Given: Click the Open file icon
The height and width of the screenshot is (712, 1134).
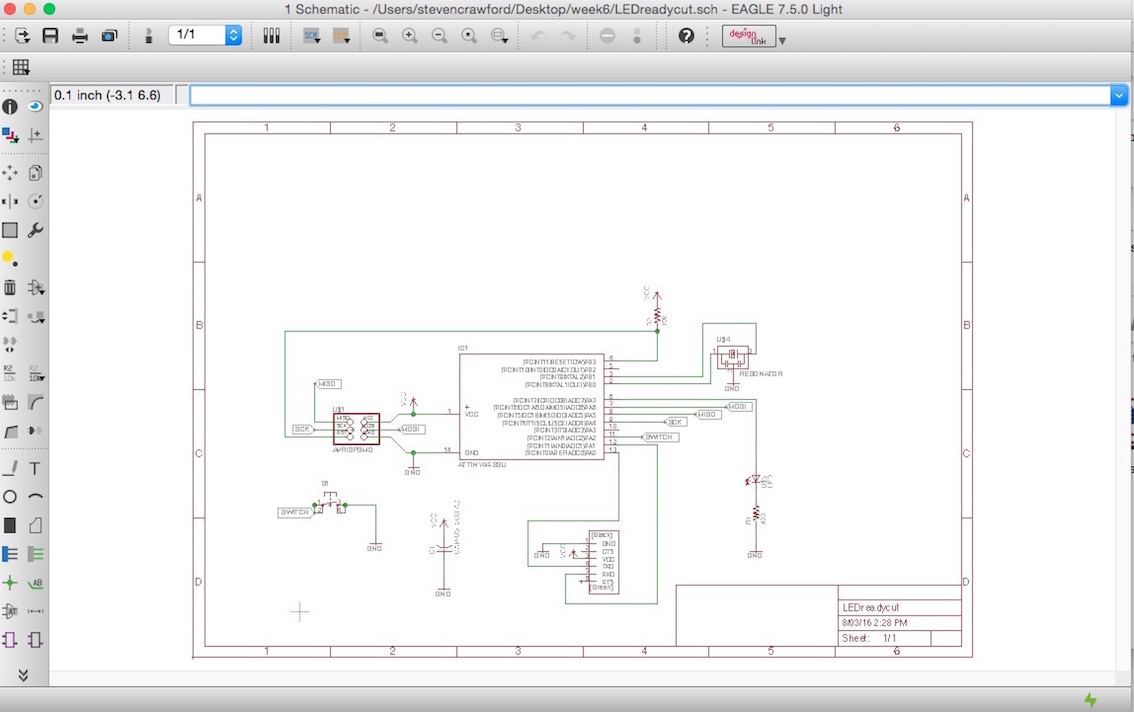Looking at the screenshot, I should 22,35.
